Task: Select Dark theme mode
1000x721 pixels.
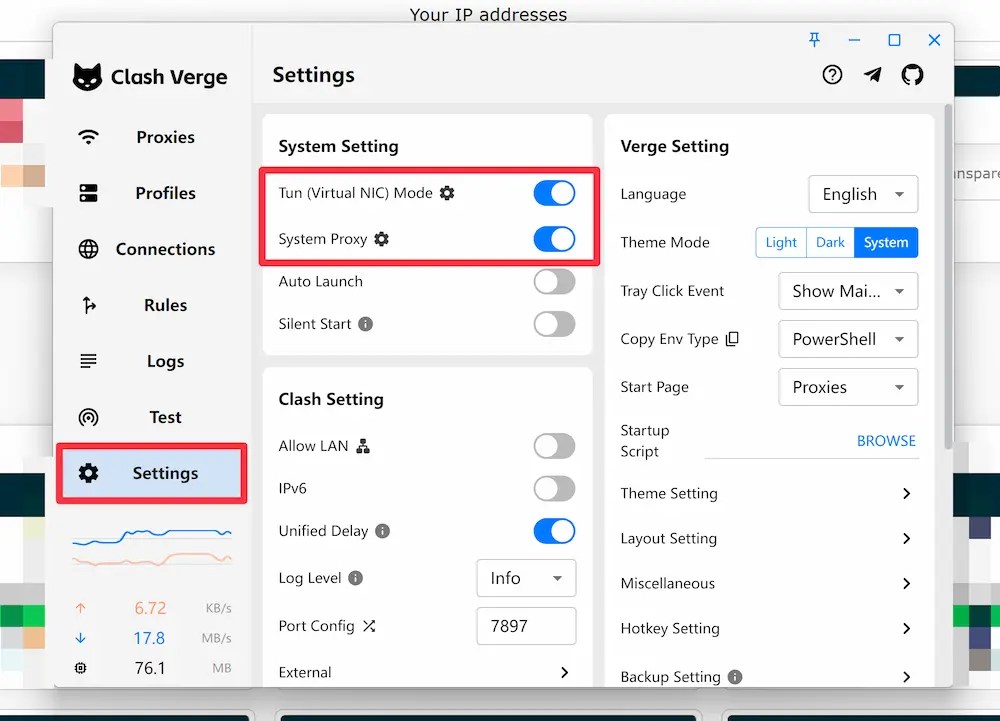Action: (830, 242)
